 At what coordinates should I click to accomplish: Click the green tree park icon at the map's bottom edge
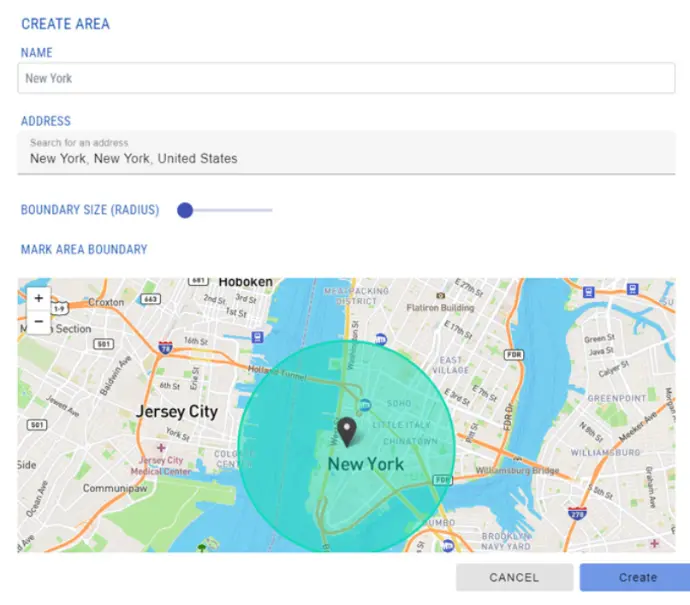click(x=202, y=547)
